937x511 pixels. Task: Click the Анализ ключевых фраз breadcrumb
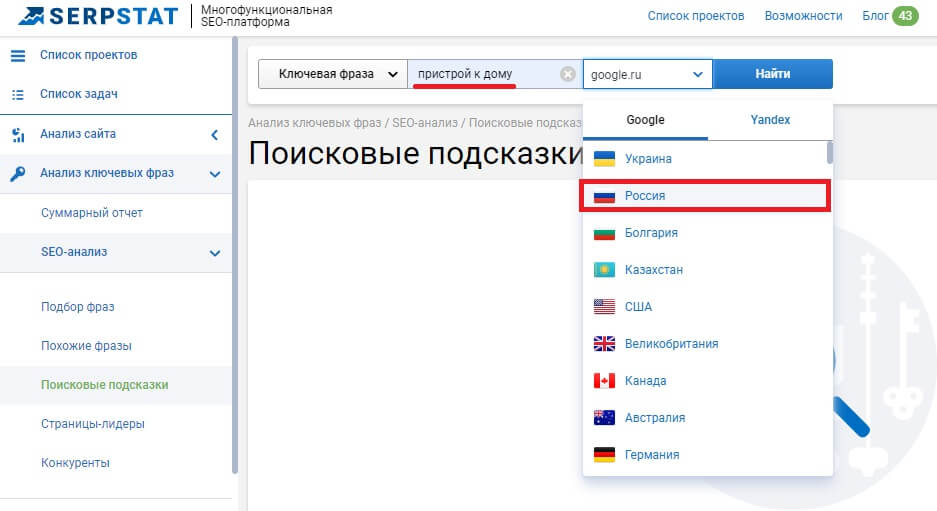tap(314, 123)
